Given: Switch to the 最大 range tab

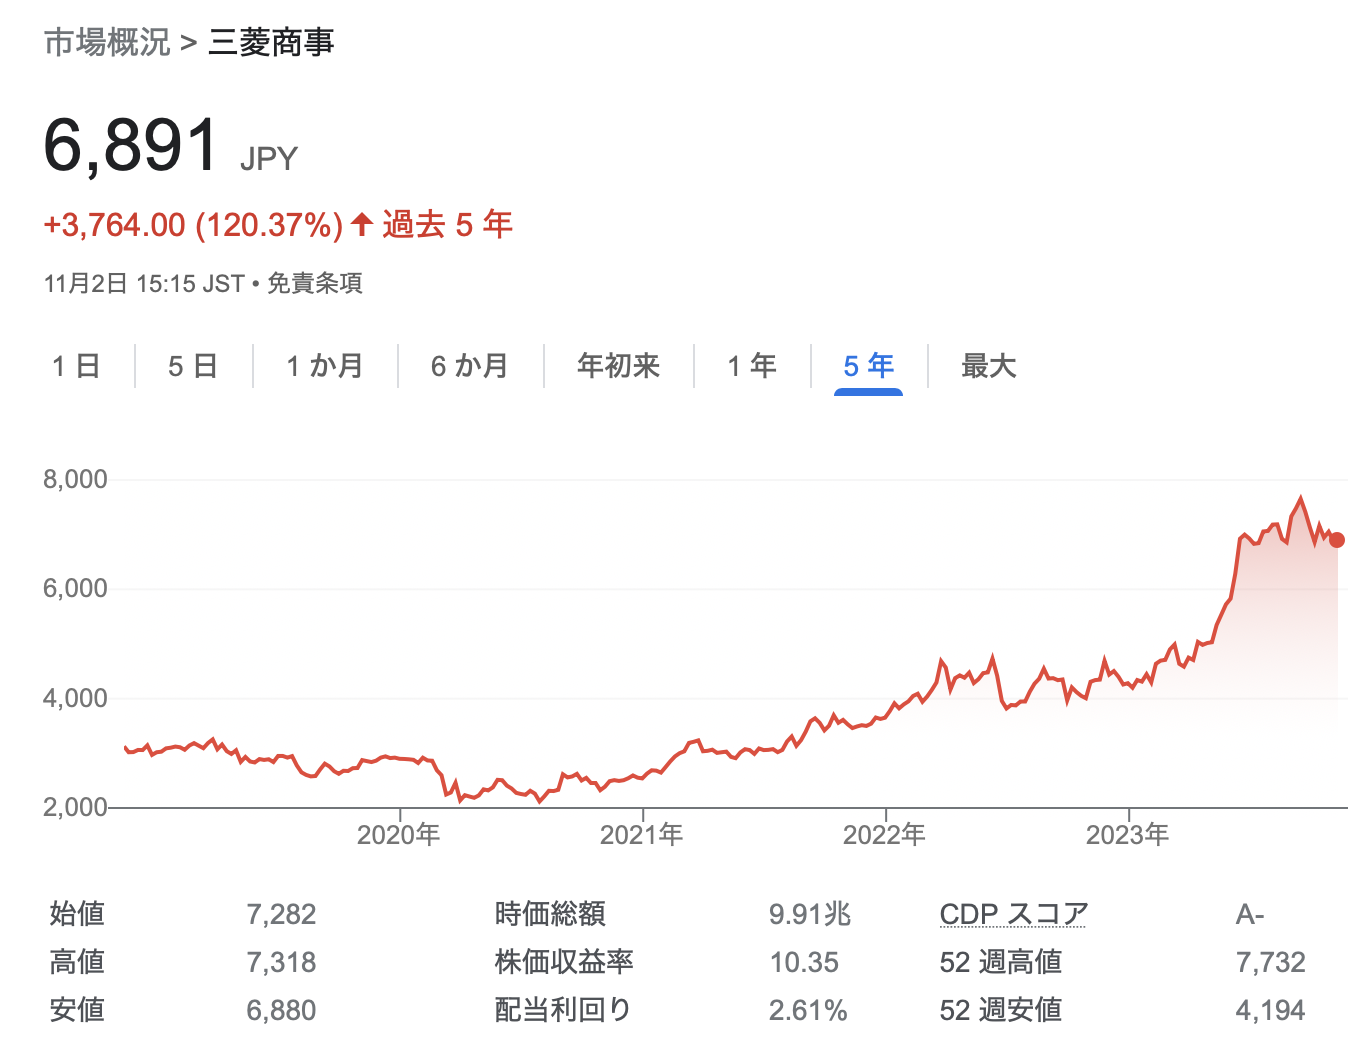Looking at the screenshot, I should coord(989,366).
